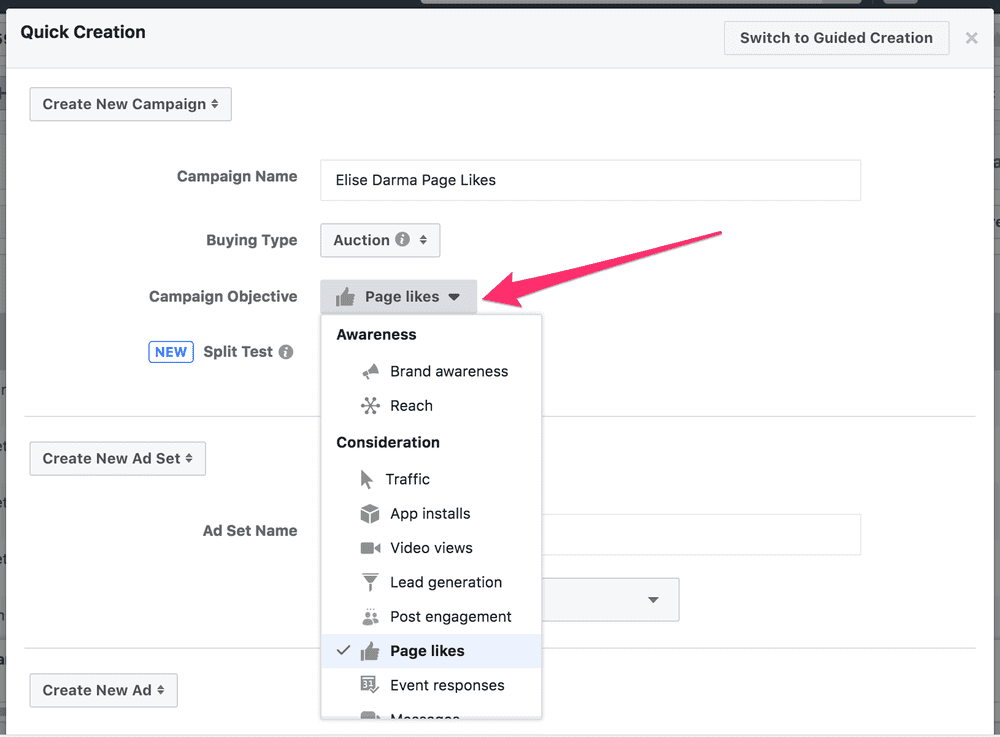Close the Quick Creation dialog
Screen dimensions: 1000x737
(x=971, y=38)
